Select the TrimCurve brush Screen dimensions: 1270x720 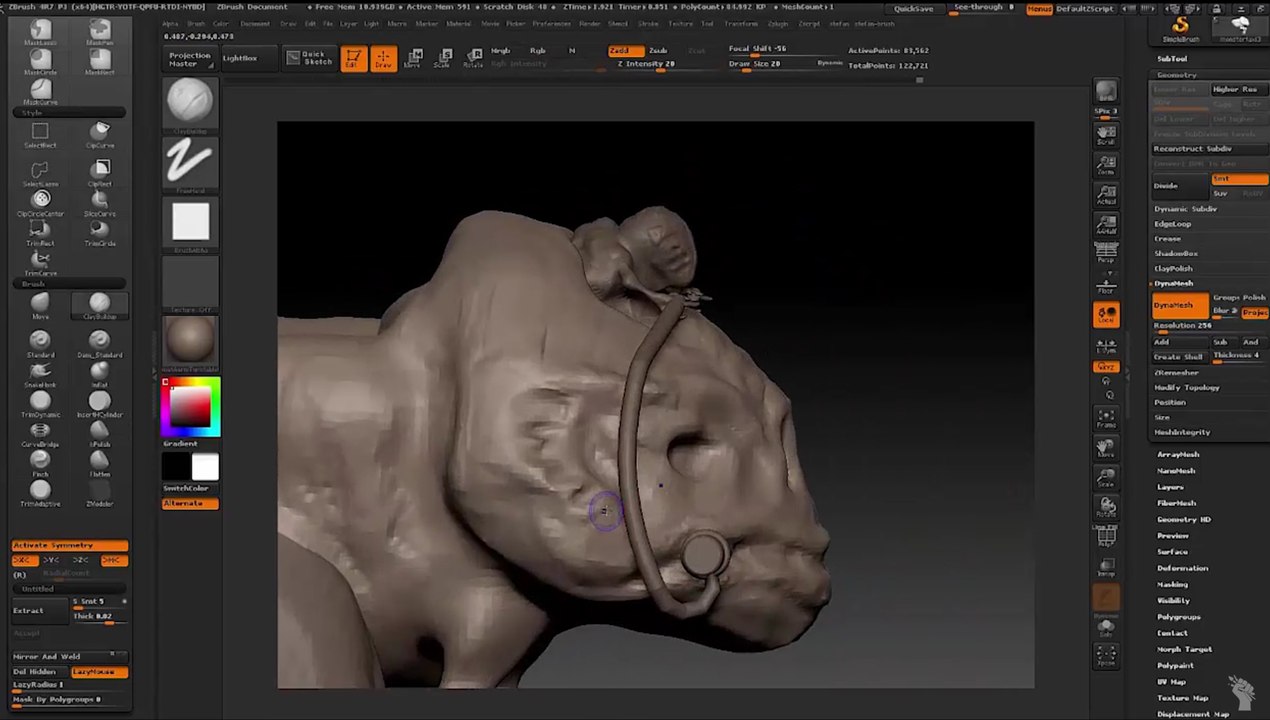click(x=40, y=262)
